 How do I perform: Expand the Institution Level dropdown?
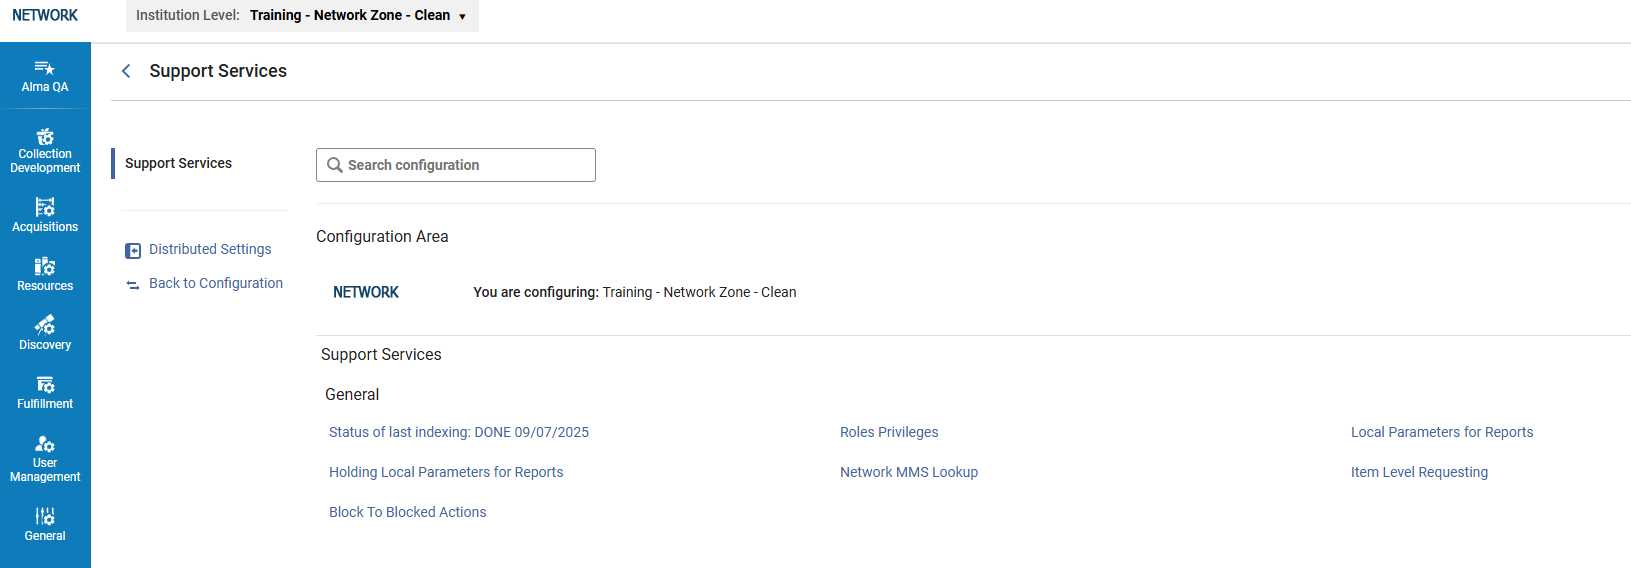click(x=302, y=15)
